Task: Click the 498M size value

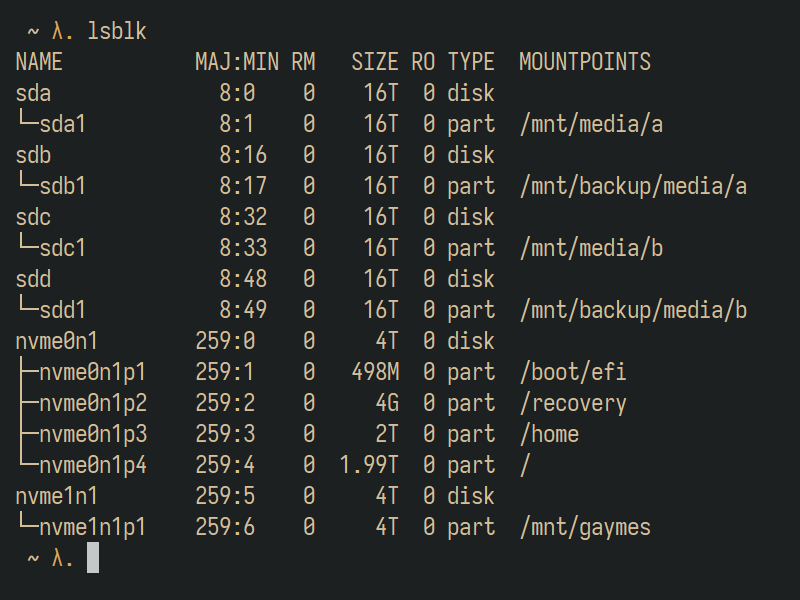Action: click(x=376, y=372)
